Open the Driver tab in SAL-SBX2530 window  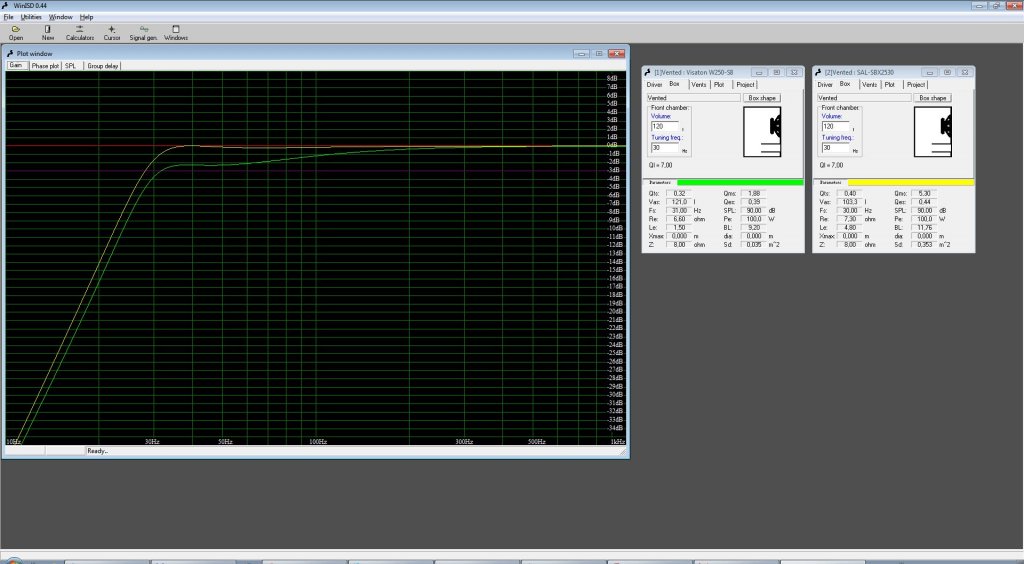[x=824, y=85]
